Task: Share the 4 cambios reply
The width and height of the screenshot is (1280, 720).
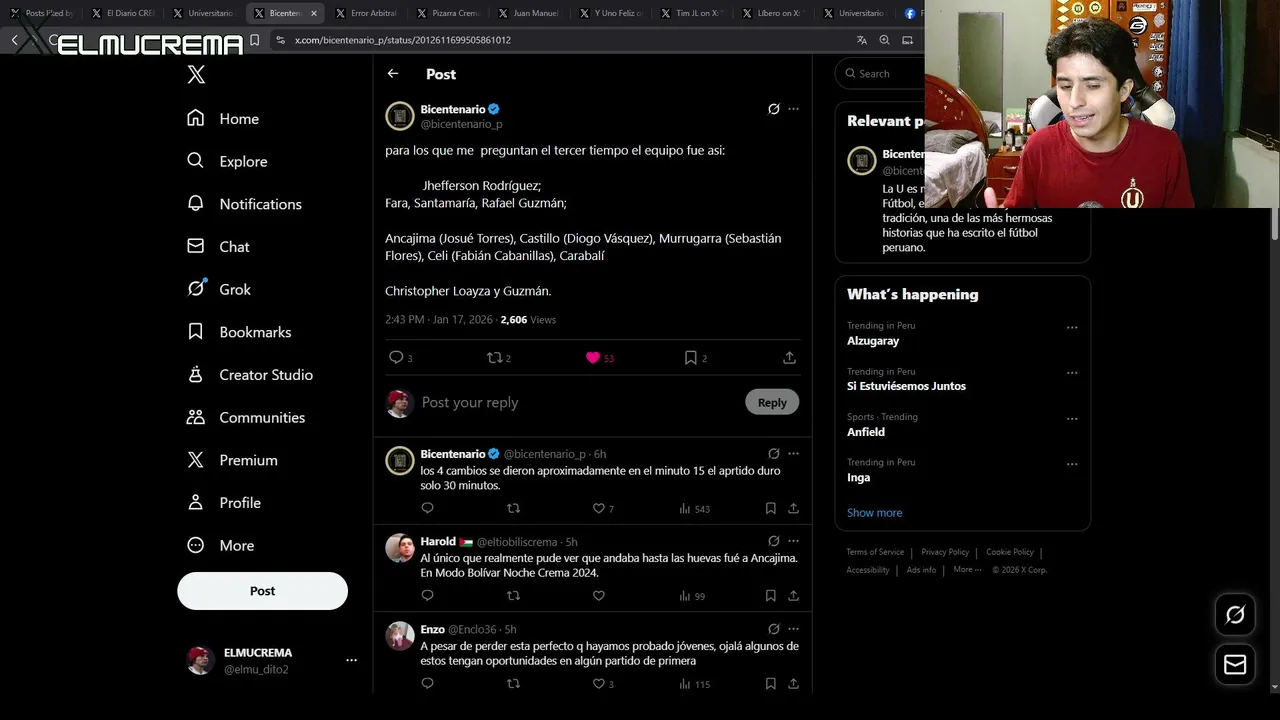Action: click(x=793, y=509)
